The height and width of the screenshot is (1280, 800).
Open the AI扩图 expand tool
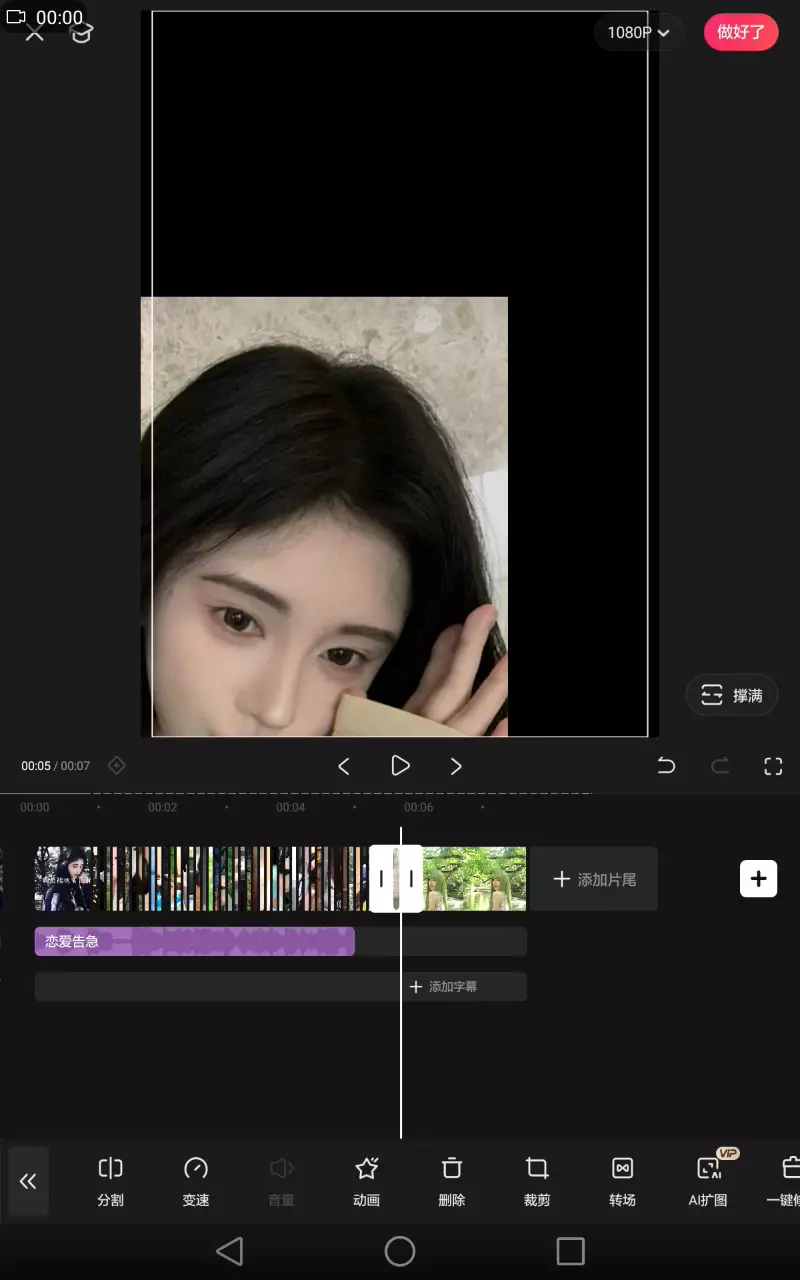pyautogui.click(x=708, y=1181)
